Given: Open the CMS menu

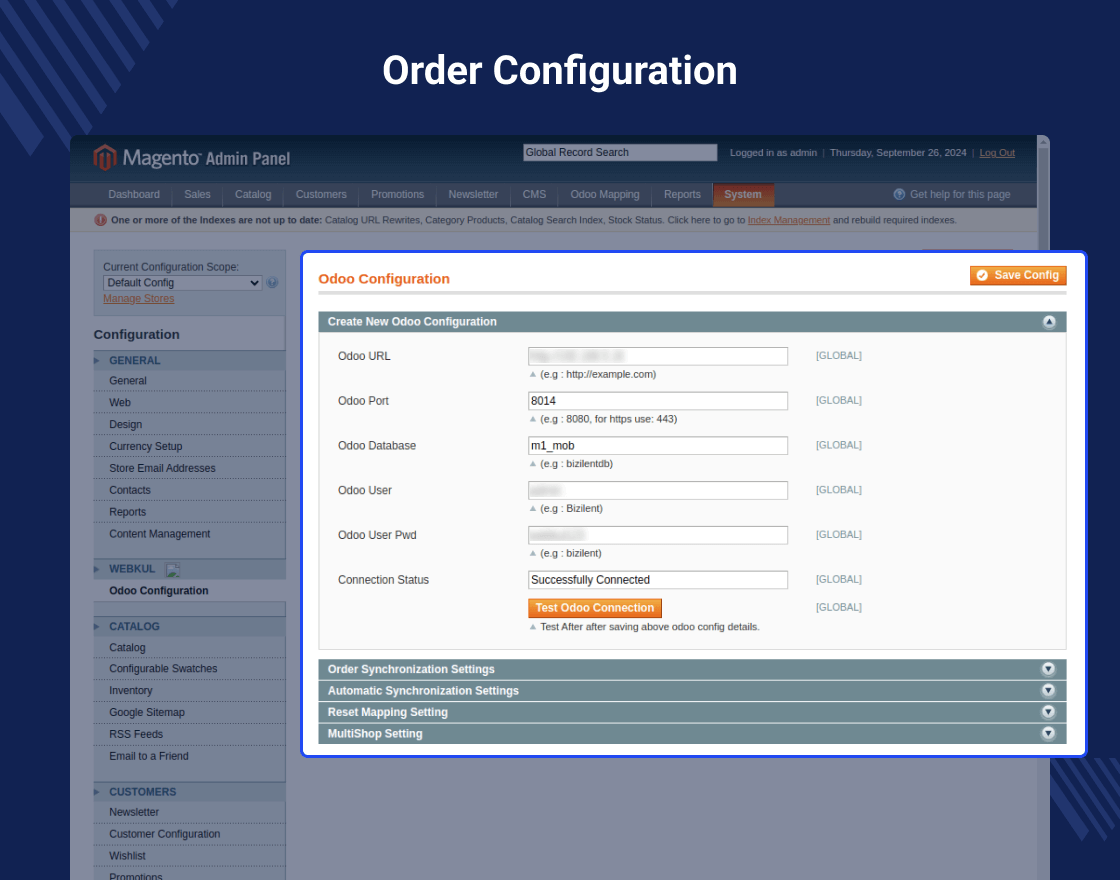Looking at the screenshot, I should (x=534, y=194).
